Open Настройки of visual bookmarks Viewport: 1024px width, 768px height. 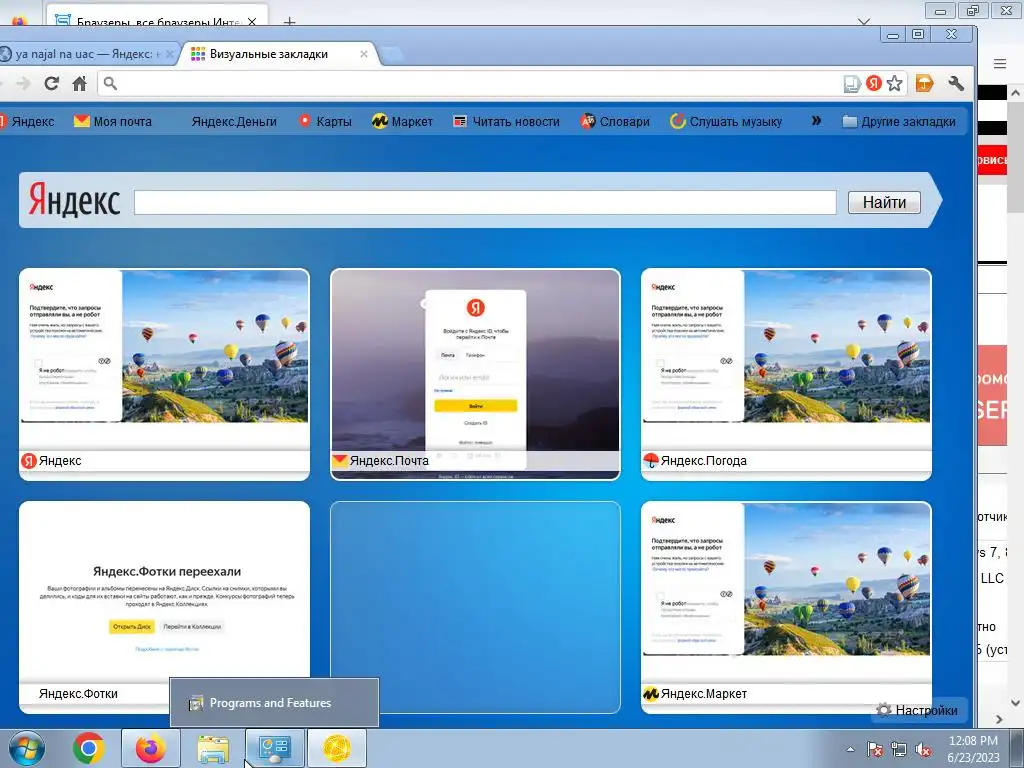pyautogui.click(x=918, y=711)
